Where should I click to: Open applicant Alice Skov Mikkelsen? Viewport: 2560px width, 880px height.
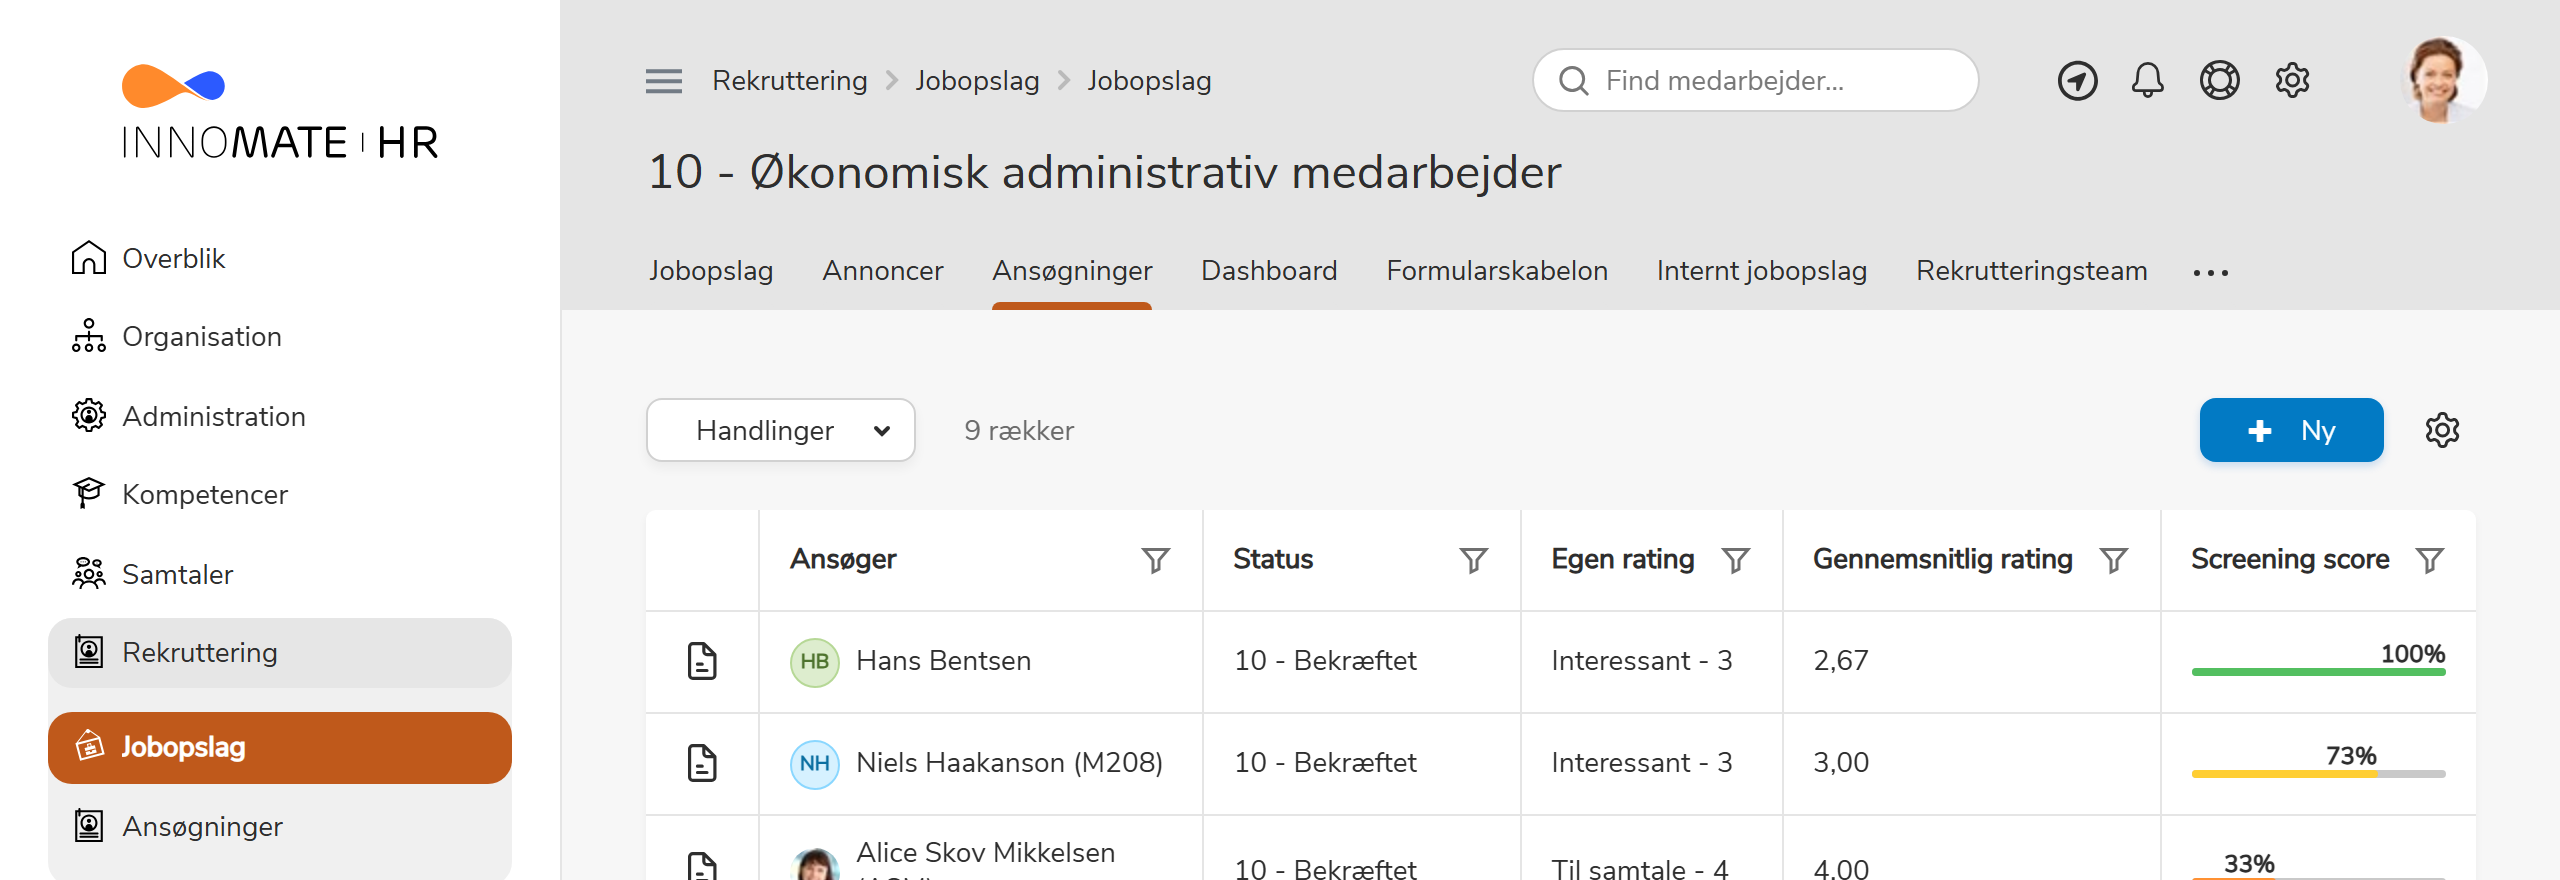(985, 853)
